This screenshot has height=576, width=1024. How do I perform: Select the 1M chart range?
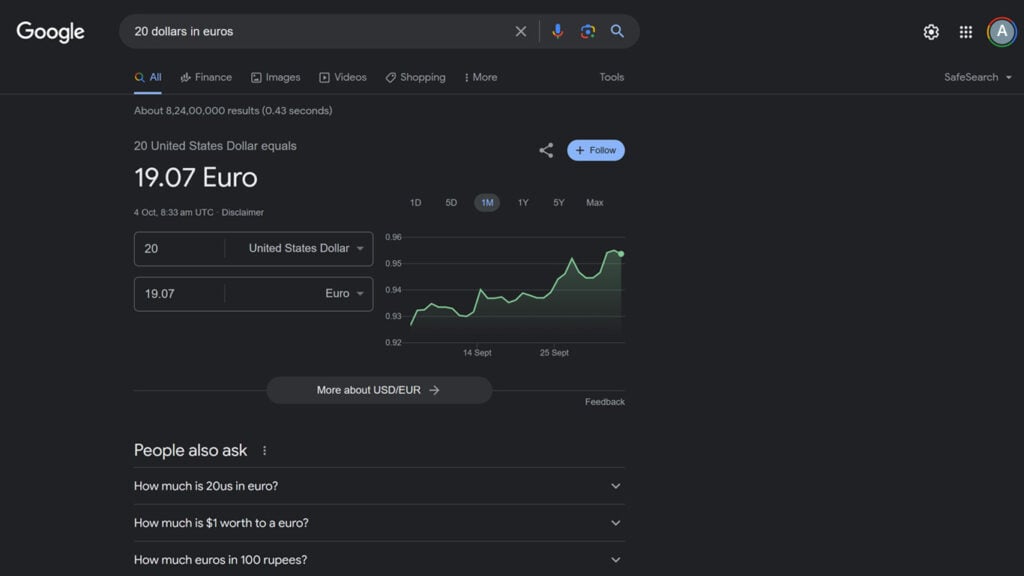click(x=487, y=202)
